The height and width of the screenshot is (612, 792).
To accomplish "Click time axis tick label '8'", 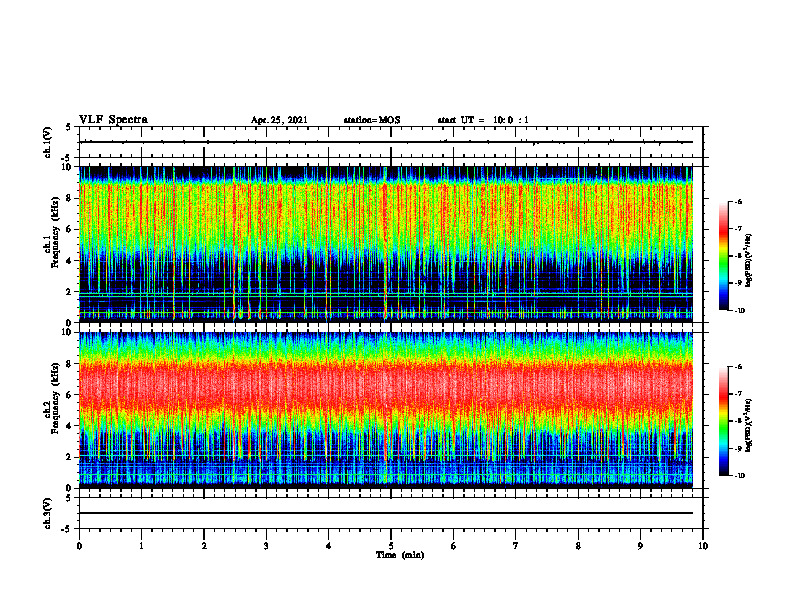I will (578, 546).
